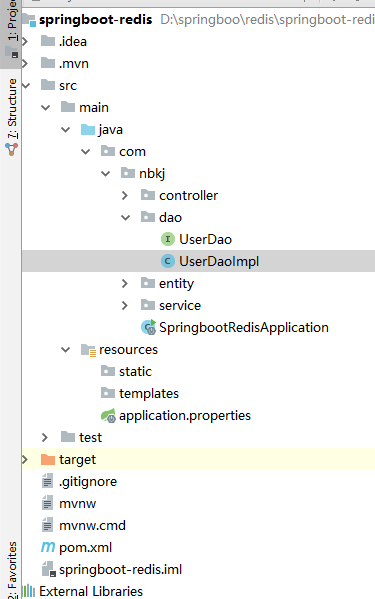The height and width of the screenshot is (599, 375).
Task: Click the orange target folder icon
Action: [x=48, y=459]
